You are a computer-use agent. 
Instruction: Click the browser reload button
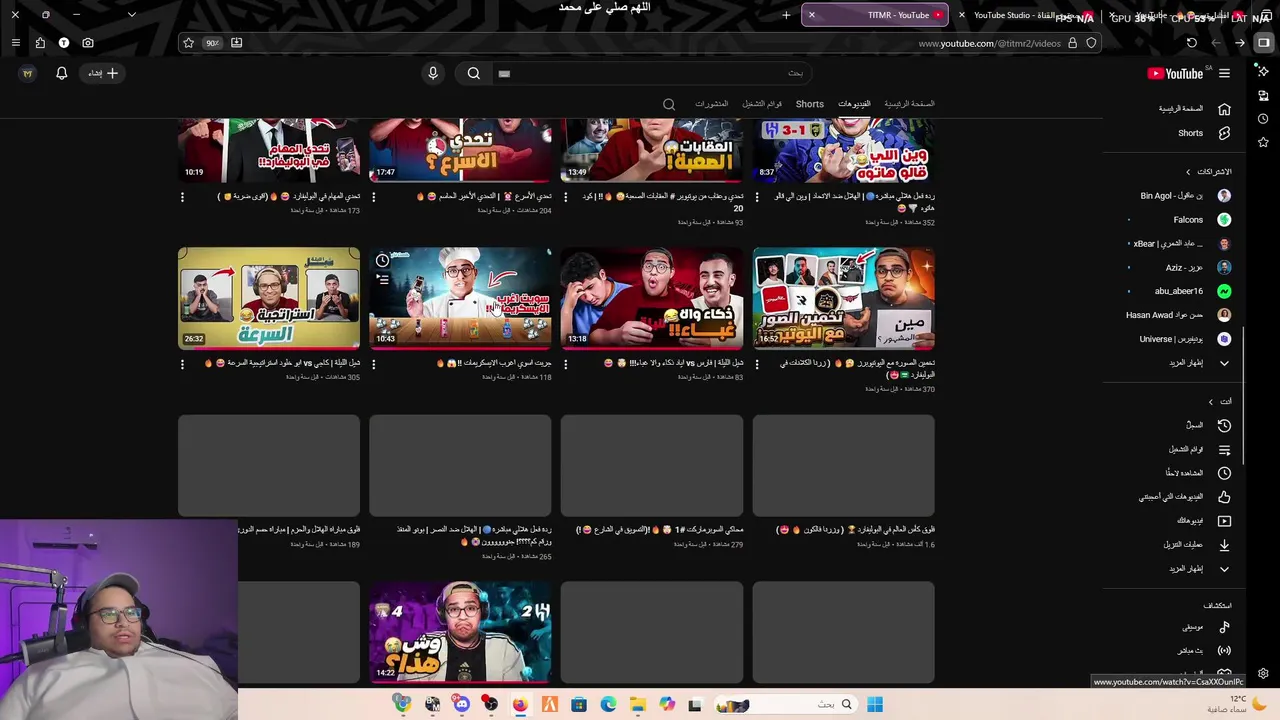[x=1191, y=43]
